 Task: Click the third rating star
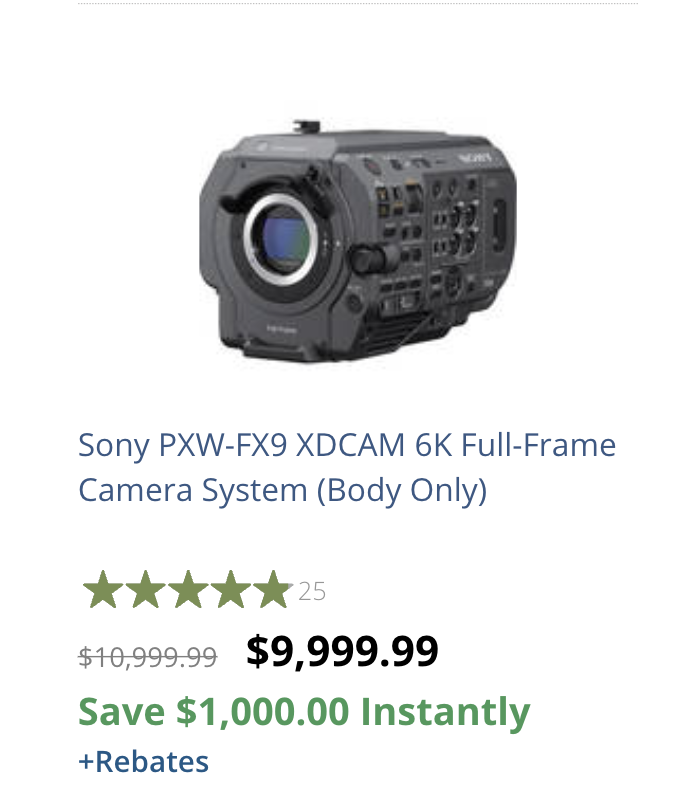(x=188, y=589)
